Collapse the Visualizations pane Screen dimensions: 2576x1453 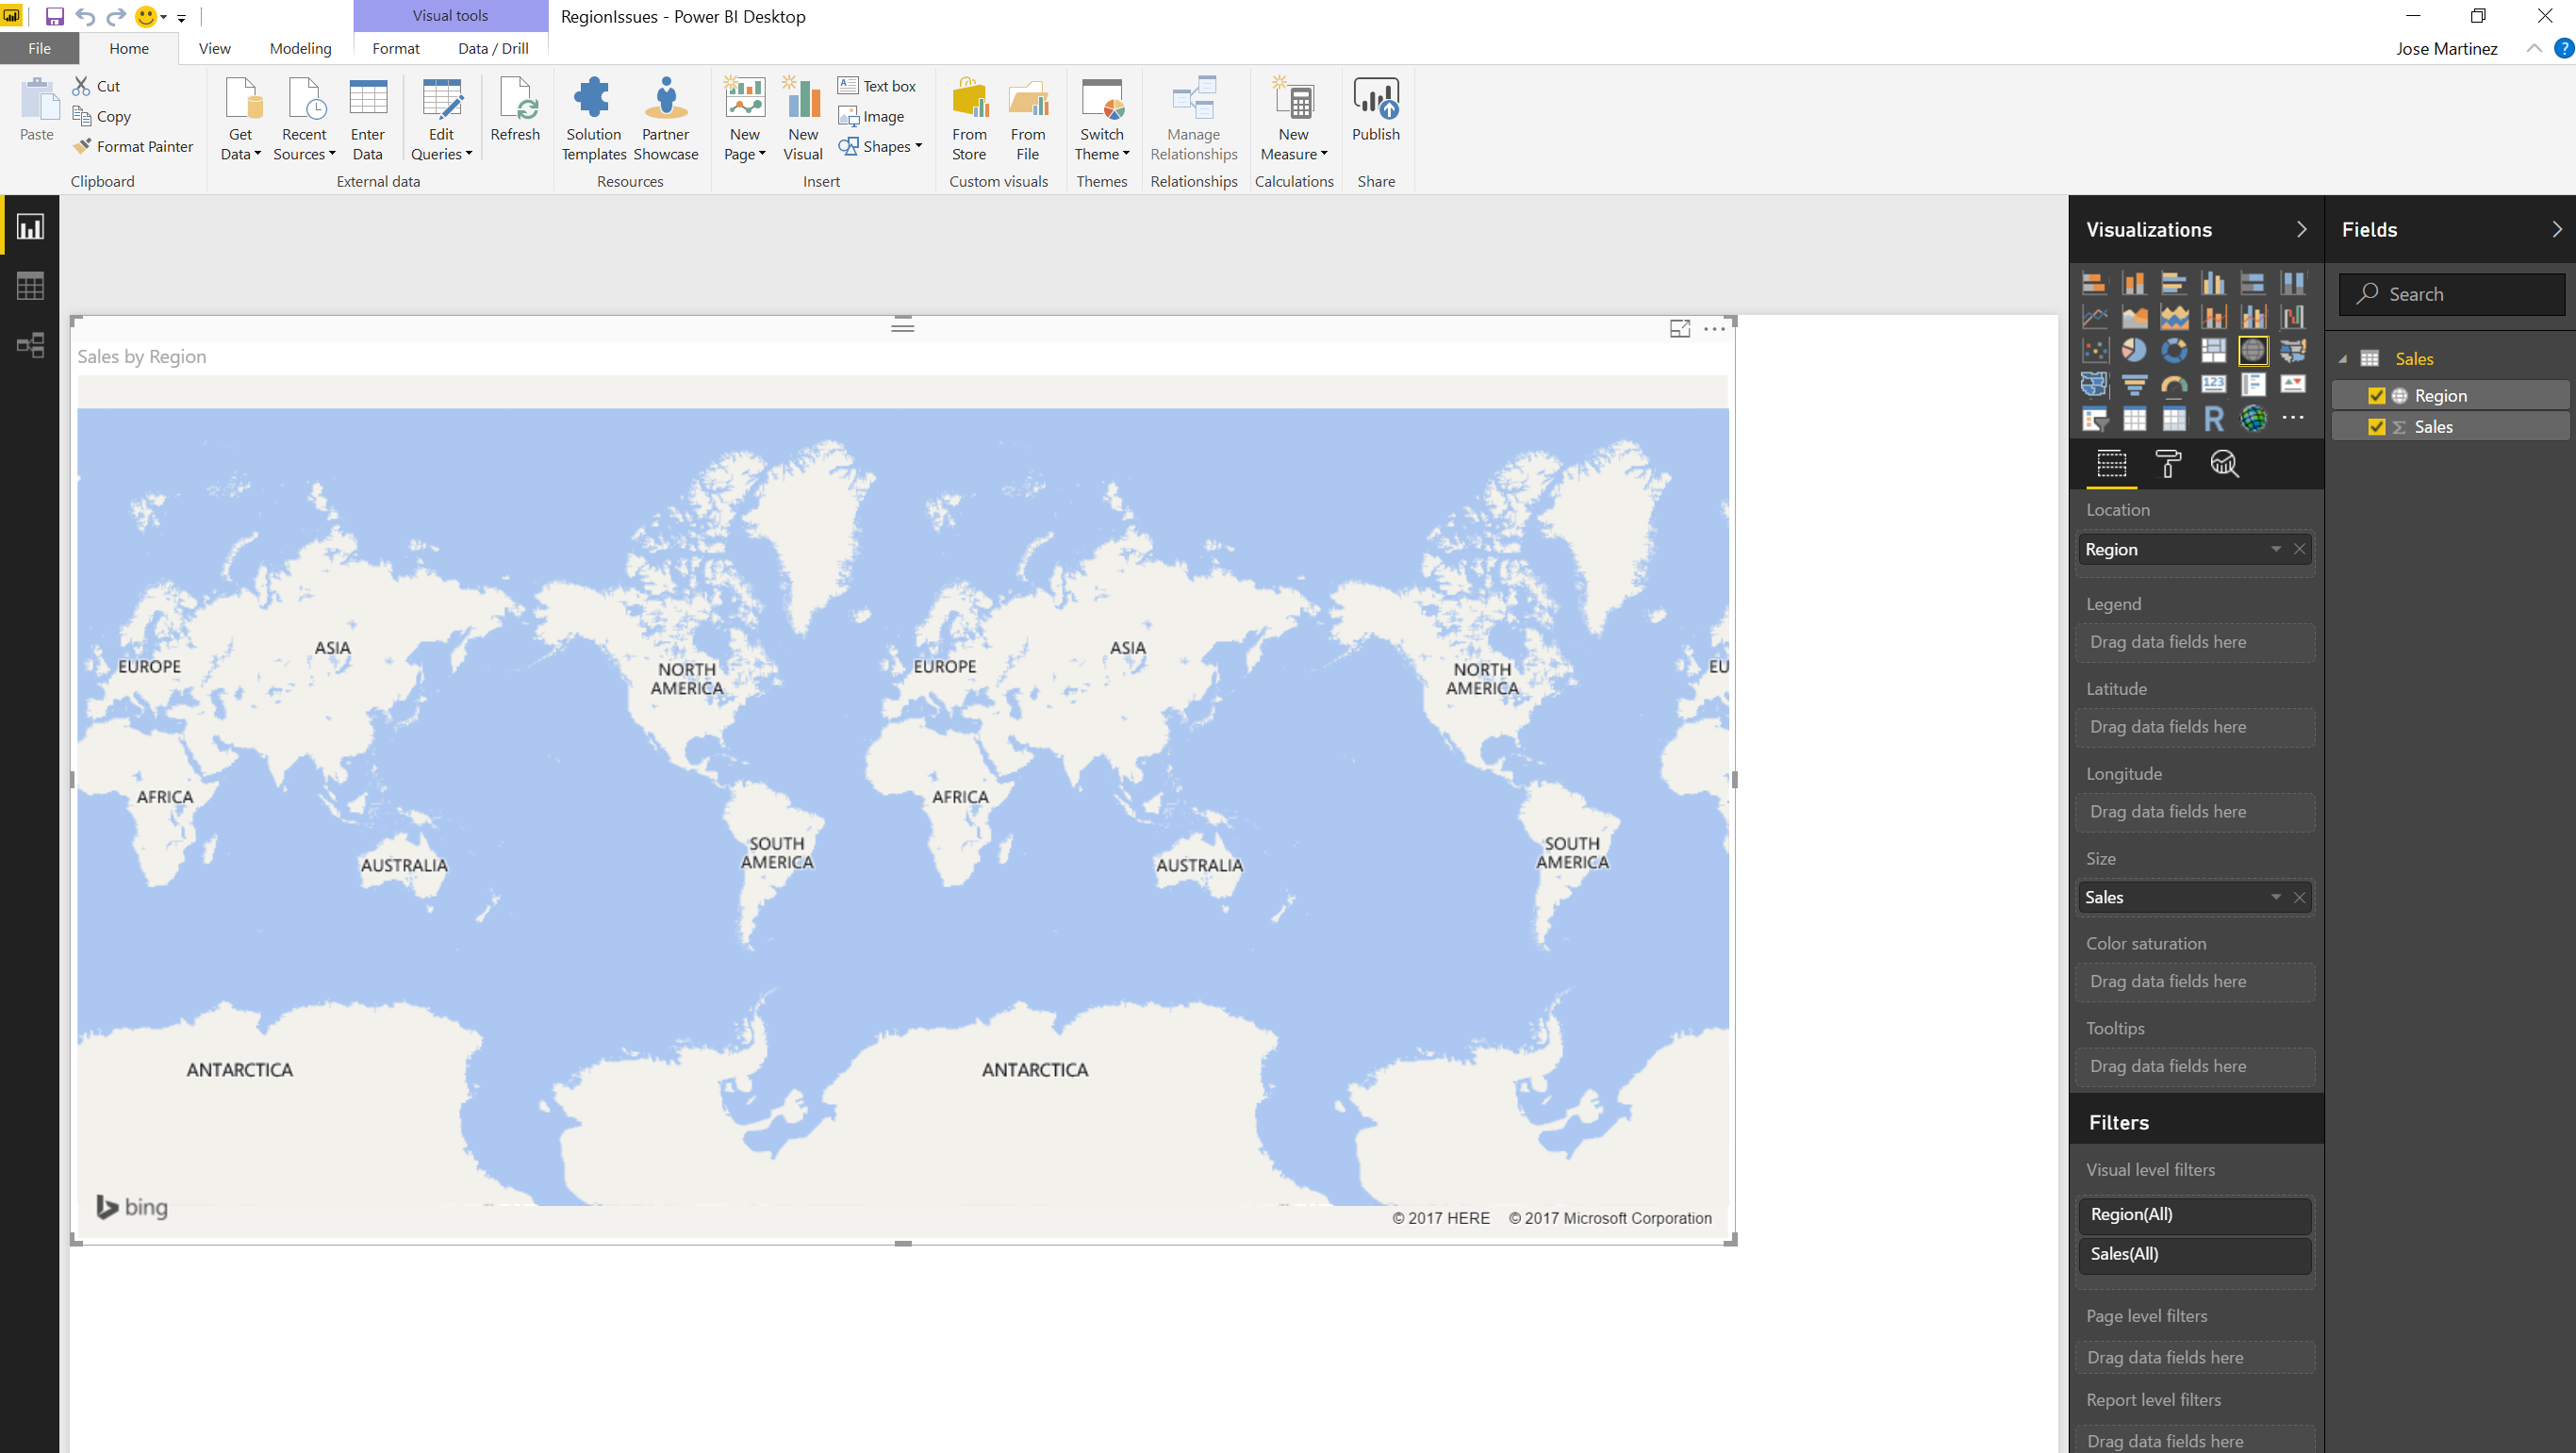(x=2301, y=229)
